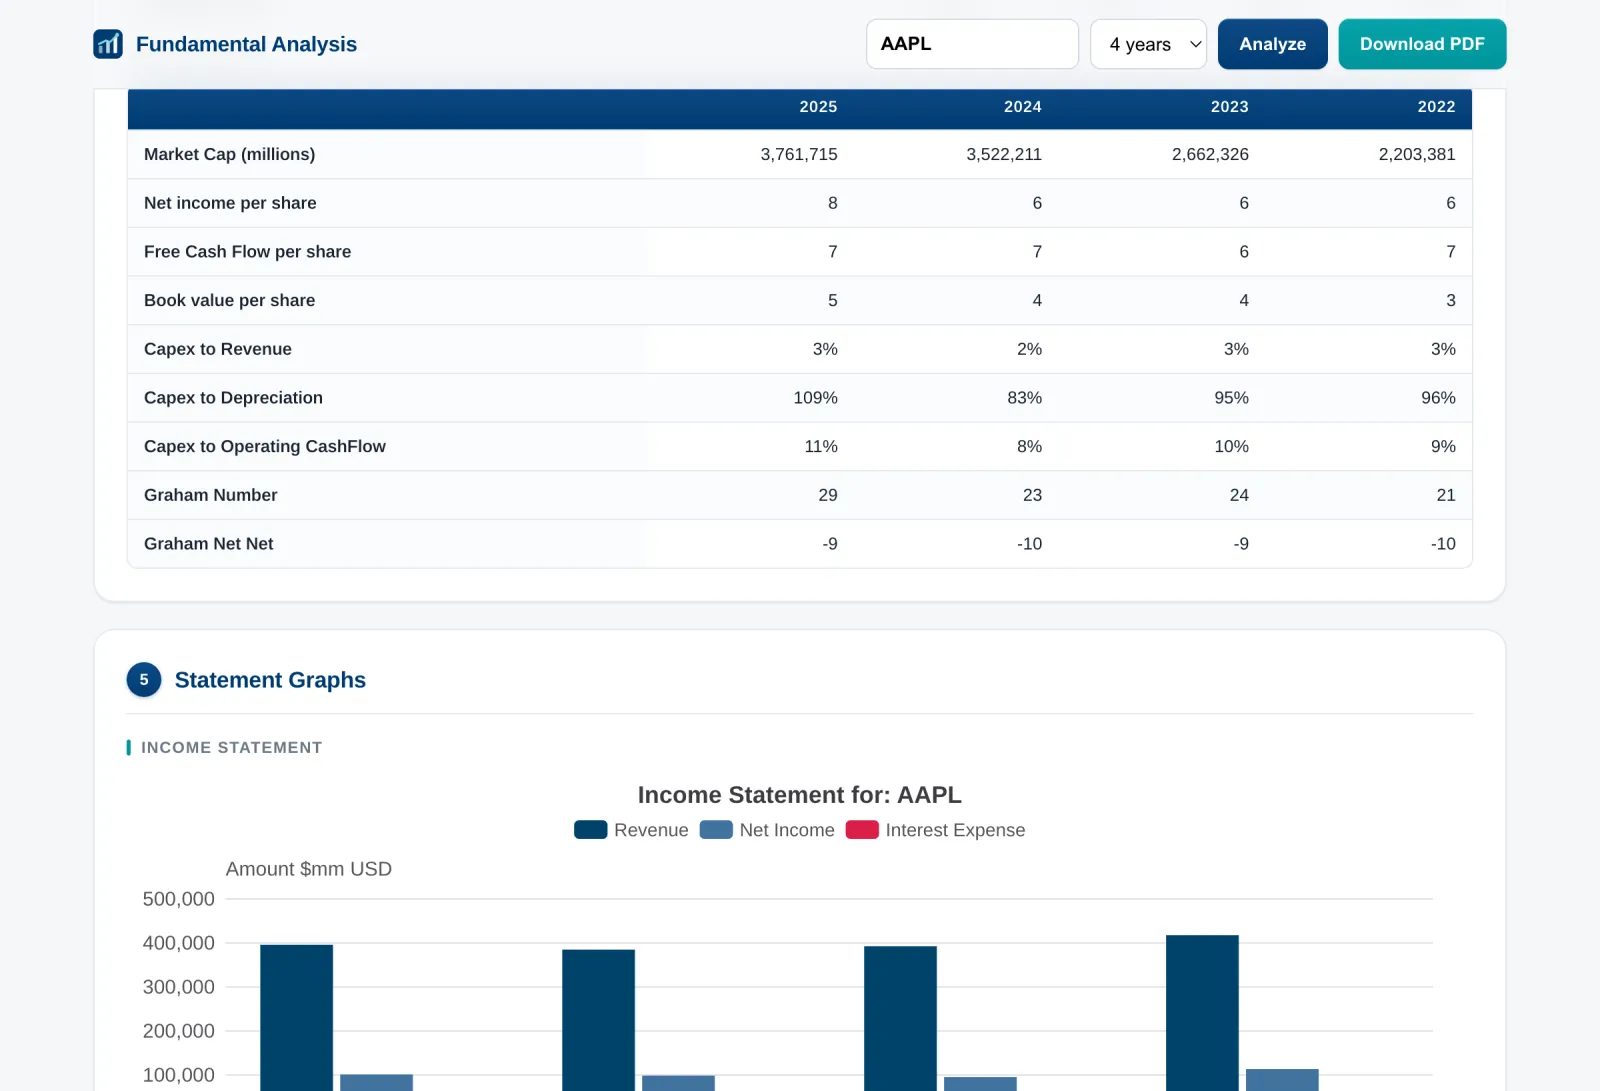The height and width of the screenshot is (1091, 1600).
Task: Click the step 5 number badge
Action: pos(144,680)
